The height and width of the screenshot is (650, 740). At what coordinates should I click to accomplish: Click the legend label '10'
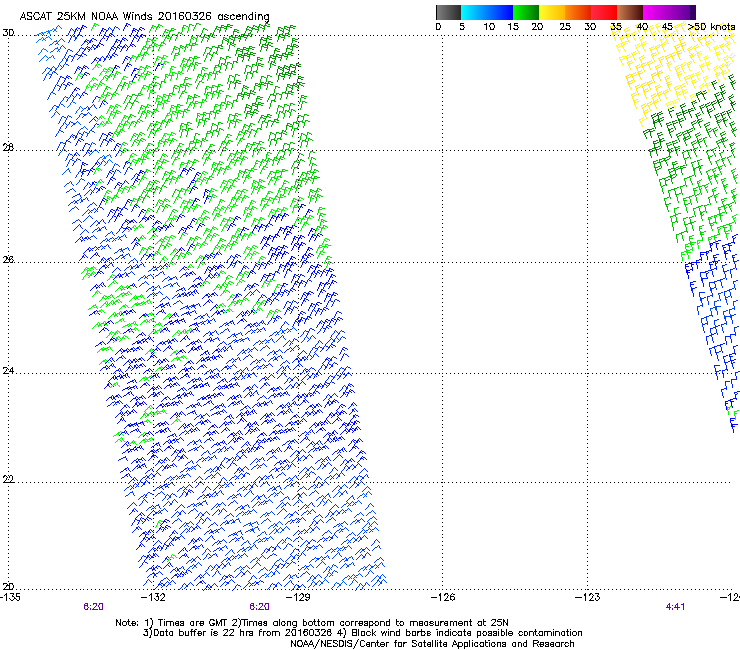coord(489,27)
